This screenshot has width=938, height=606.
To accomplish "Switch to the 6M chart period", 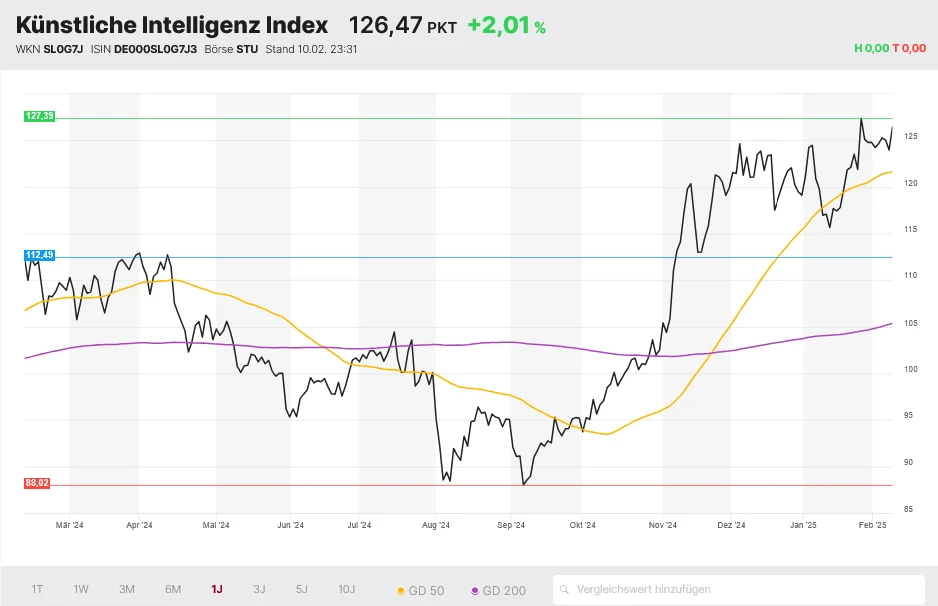I will pos(173,590).
